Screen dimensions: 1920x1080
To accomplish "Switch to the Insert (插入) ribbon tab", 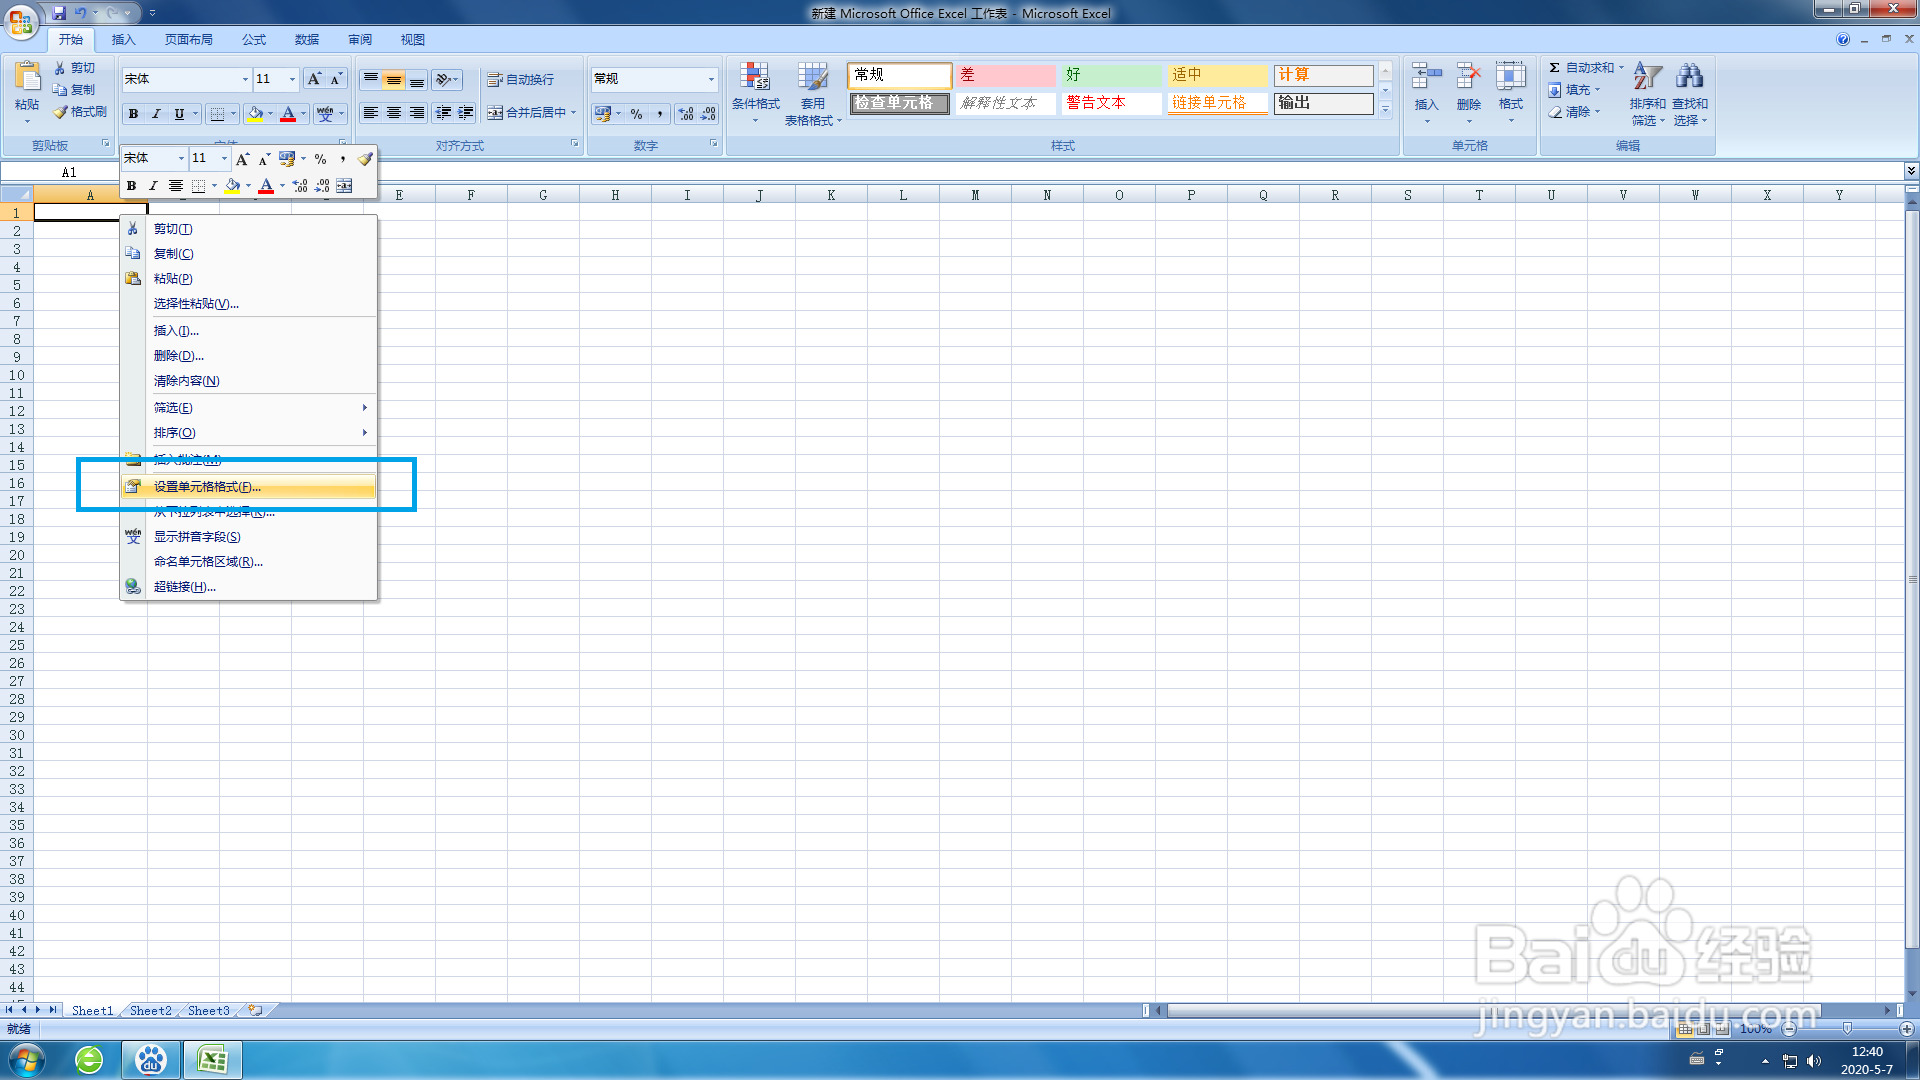I will [123, 39].
